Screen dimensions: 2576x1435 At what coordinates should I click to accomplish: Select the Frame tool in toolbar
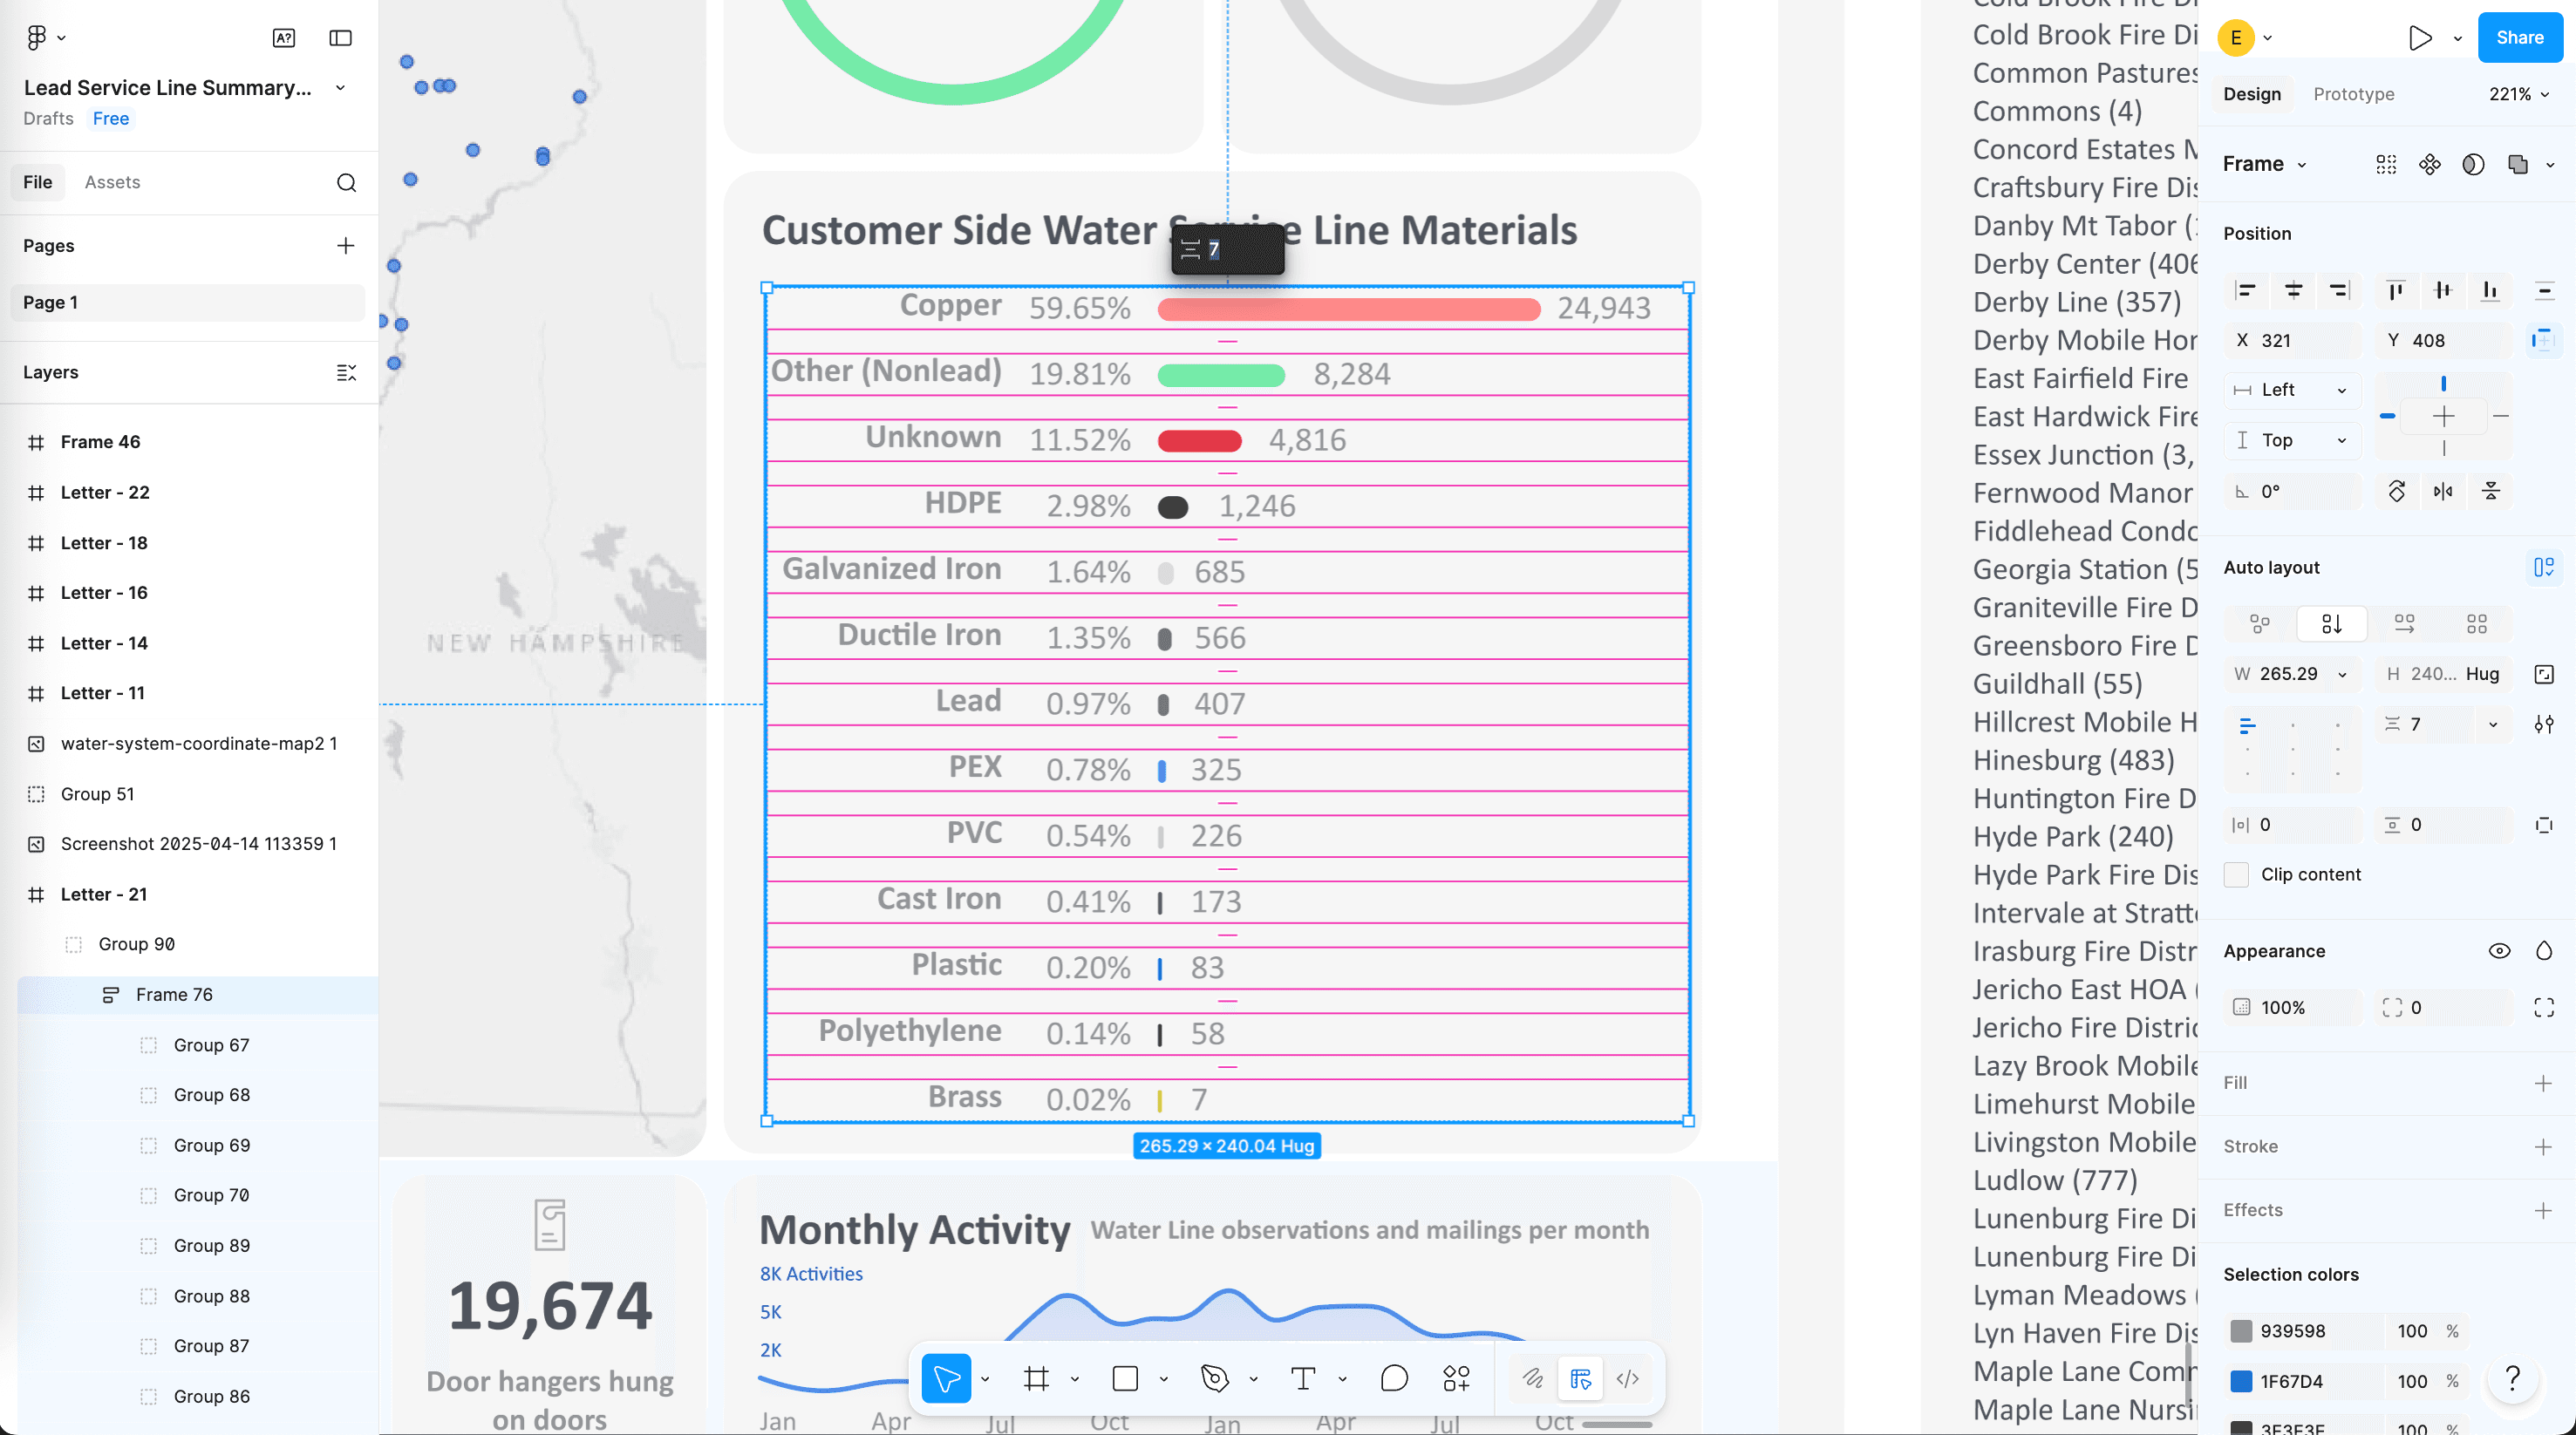[x=1037, y=1379]
